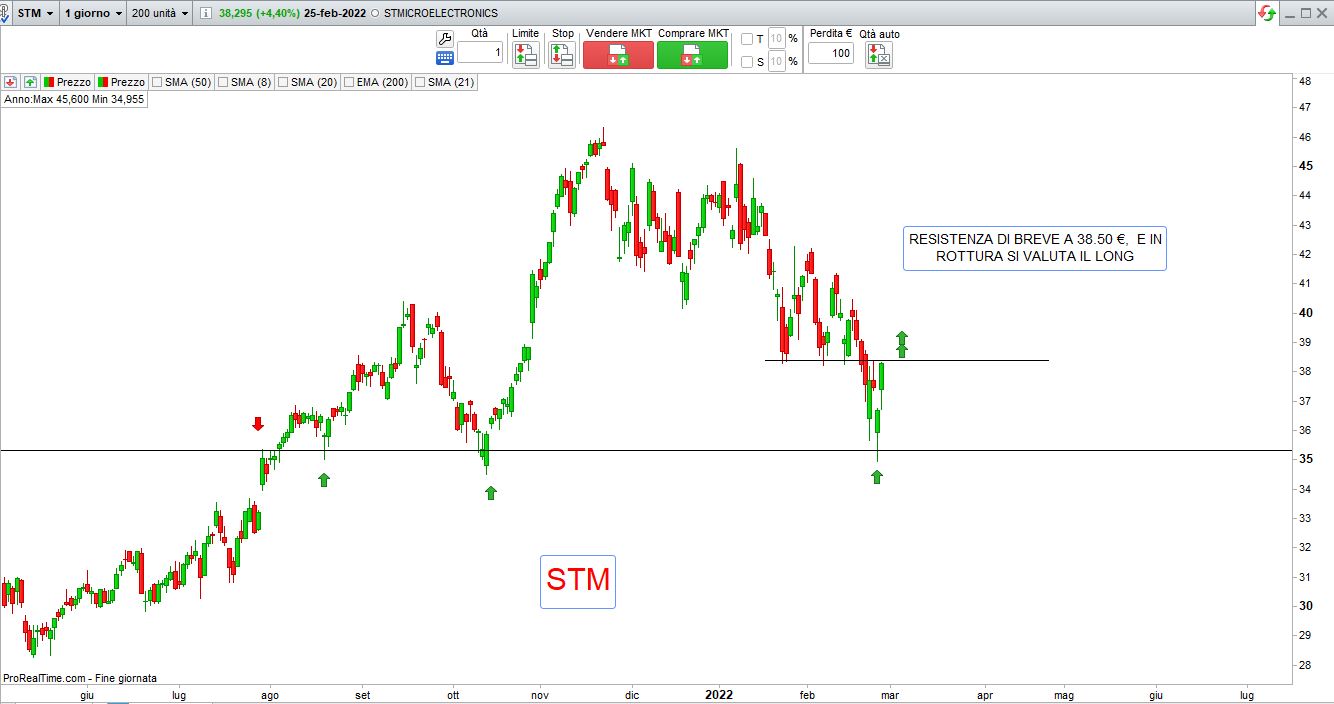This screenshot has height=704, width=1334.
Task: Click the green up-arrow icon in the indicator bar
Action: (30, 82)
